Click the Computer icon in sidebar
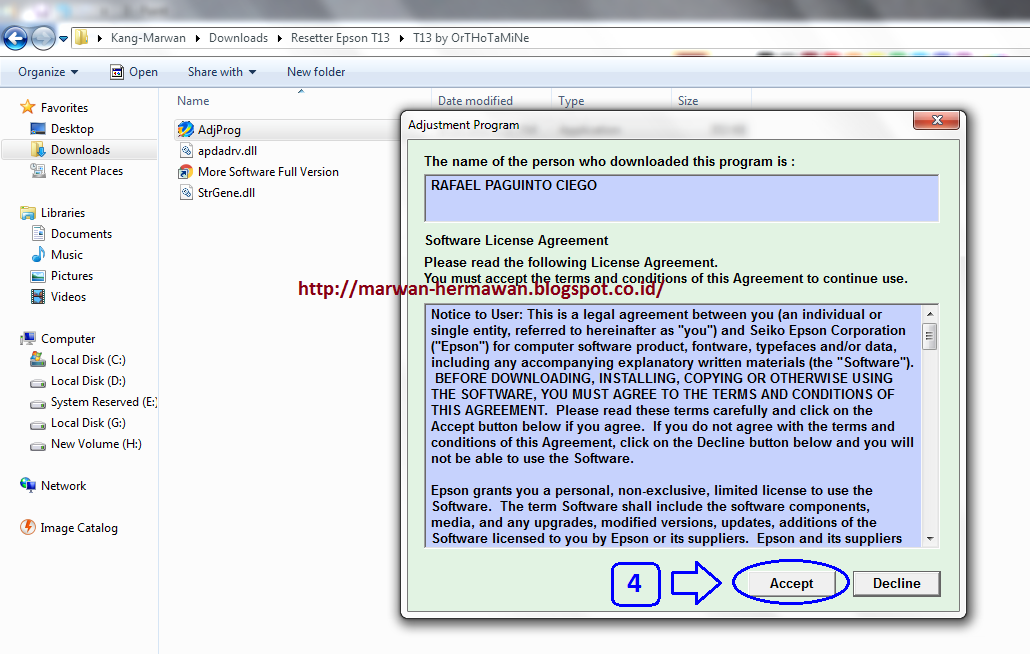This screenshot has width=1030, height=654. tap(28, 339)
